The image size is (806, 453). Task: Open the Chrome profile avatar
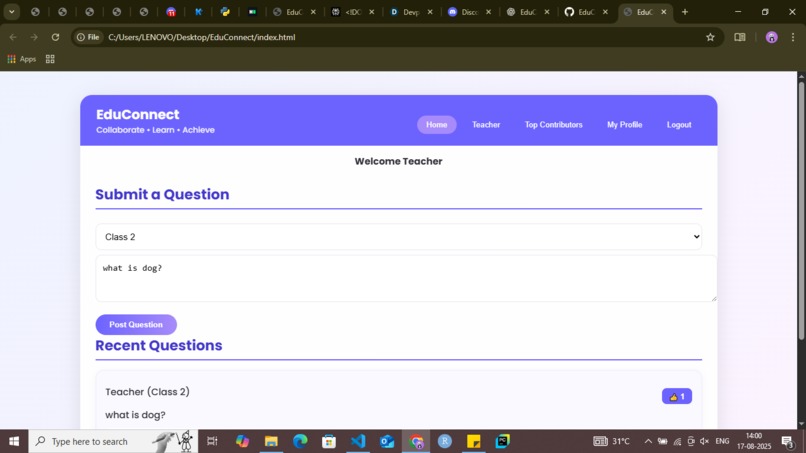click(x=772, y=37)
